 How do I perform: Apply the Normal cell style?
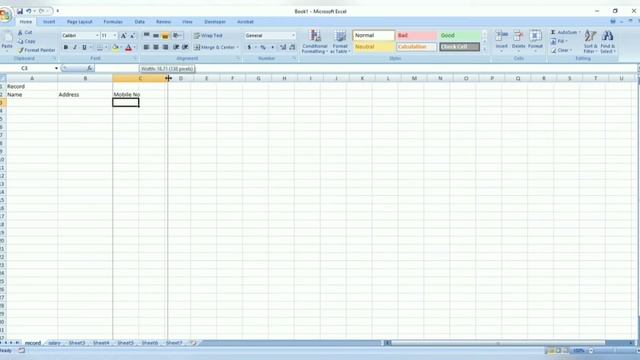373,36
